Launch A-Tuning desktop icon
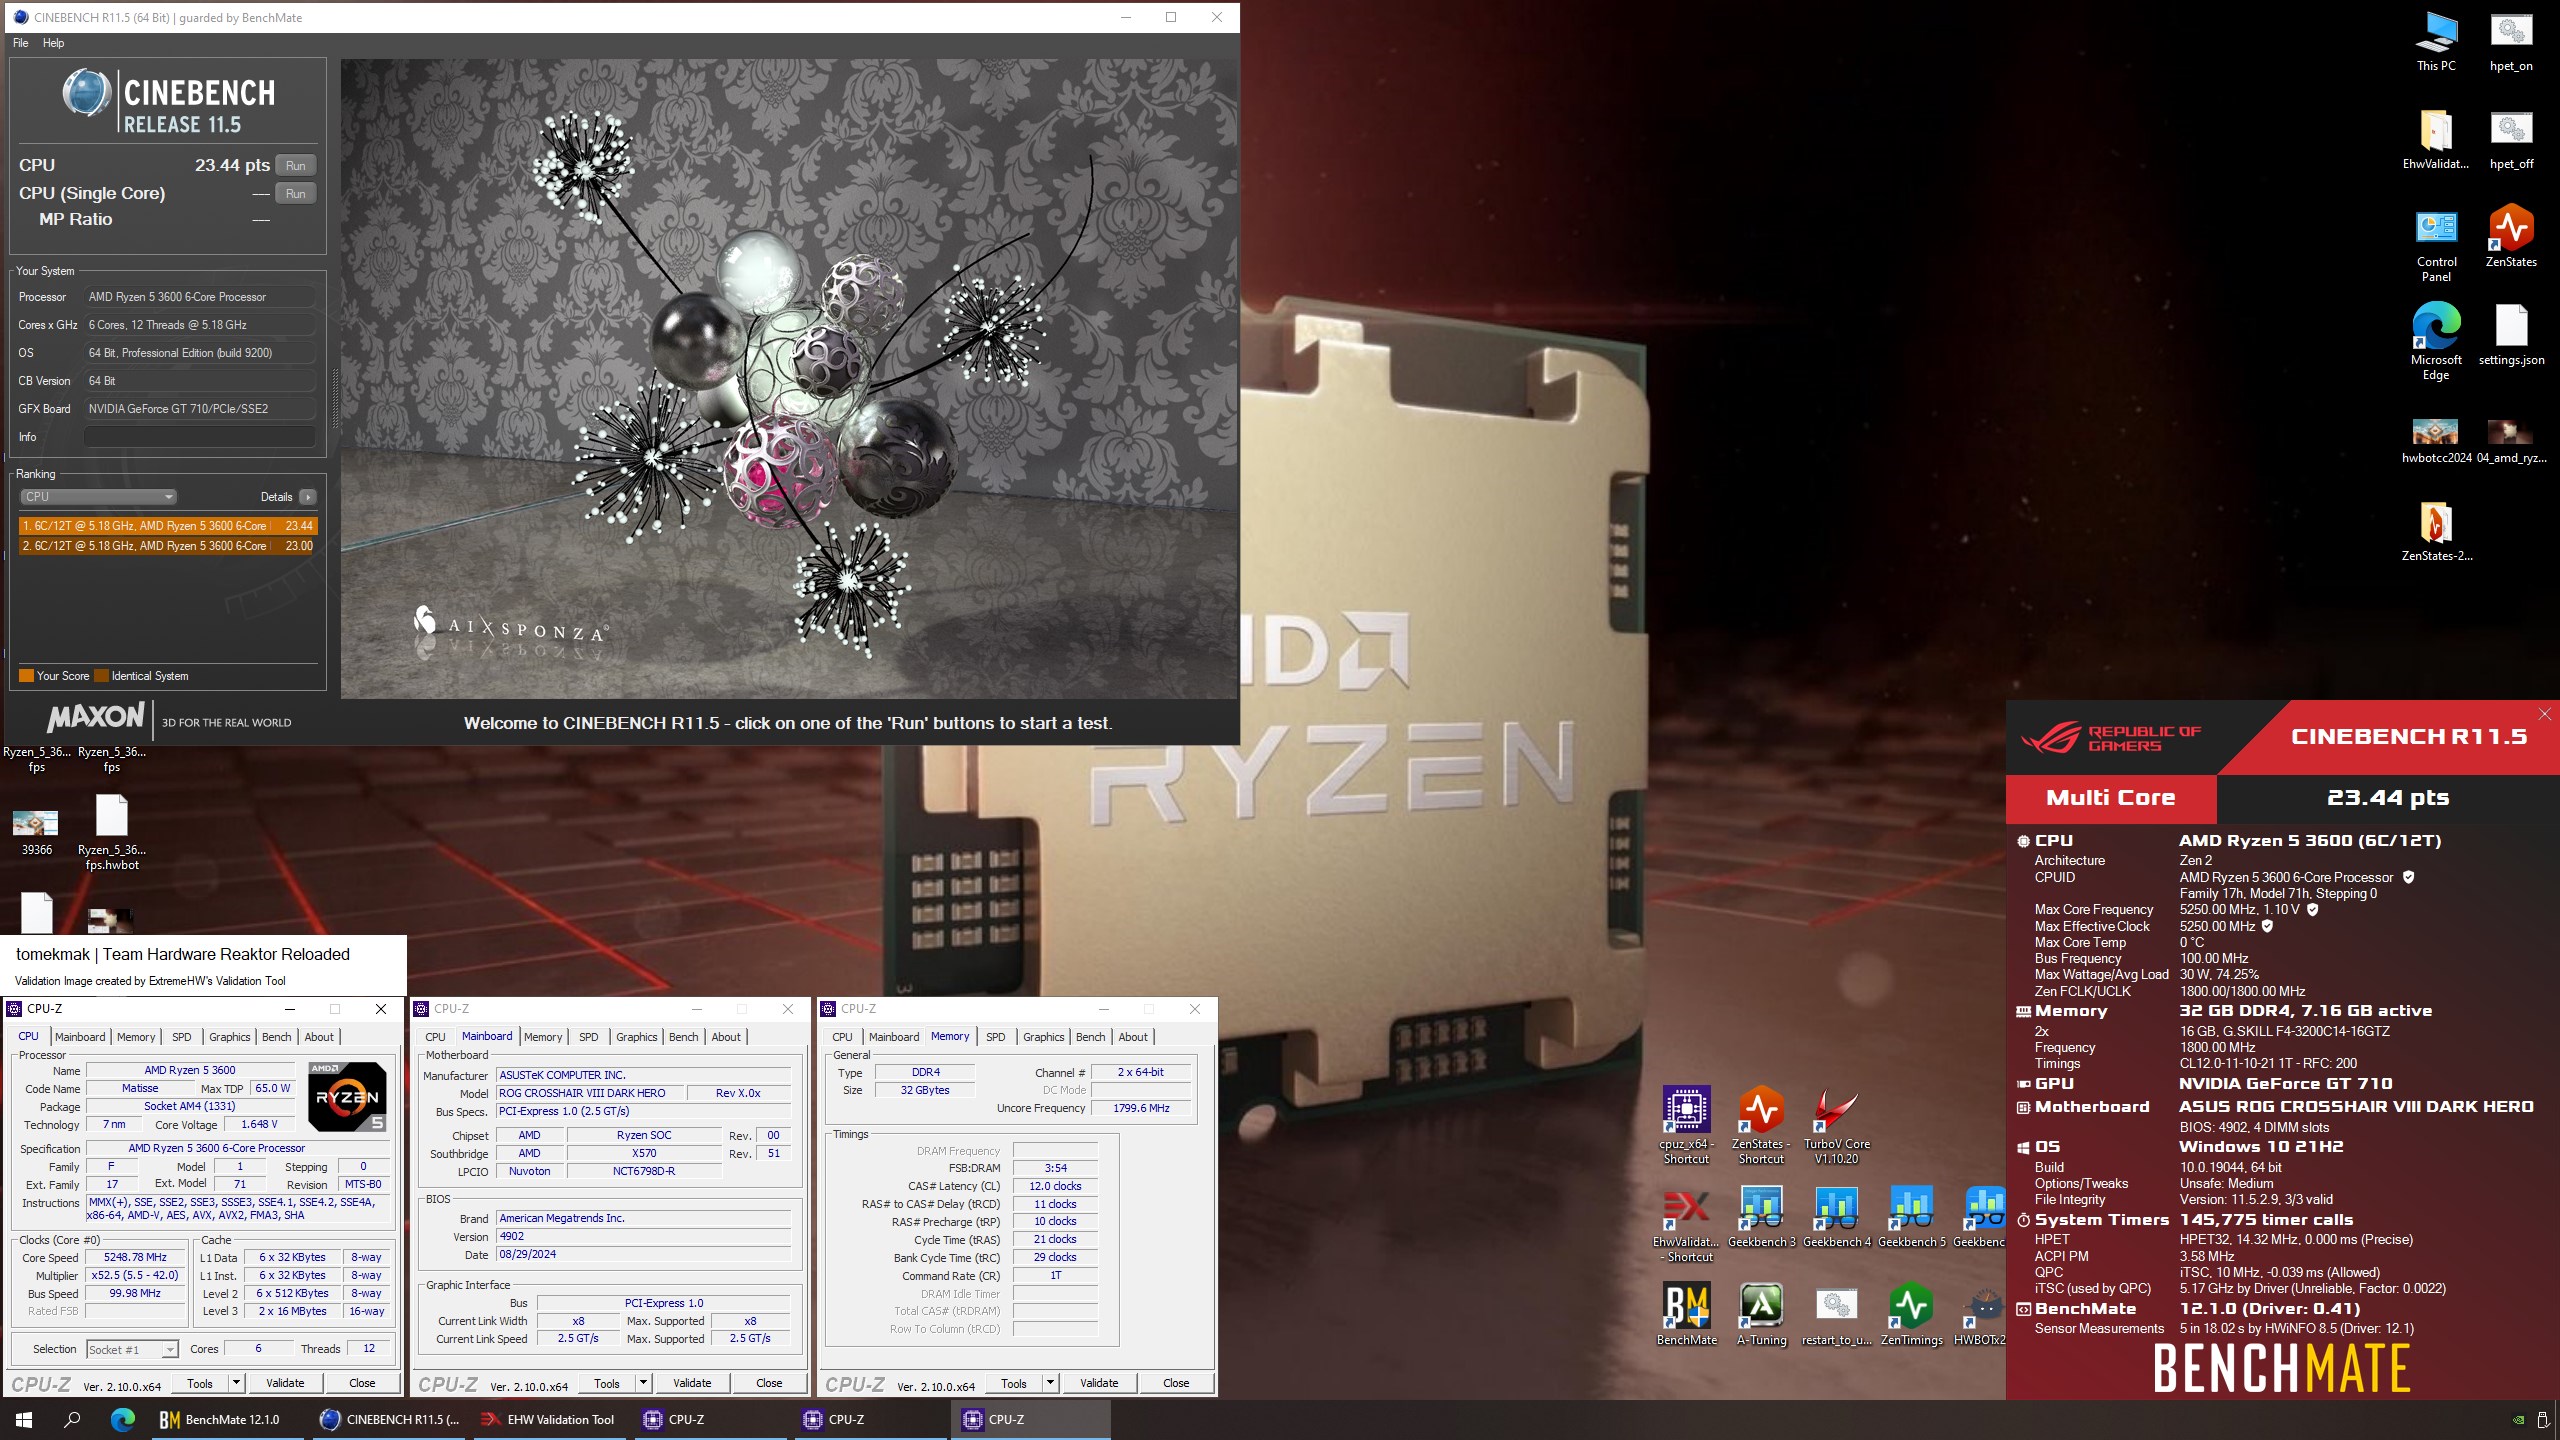Screen dimensions: 2560x1440 [1761, 1315]
